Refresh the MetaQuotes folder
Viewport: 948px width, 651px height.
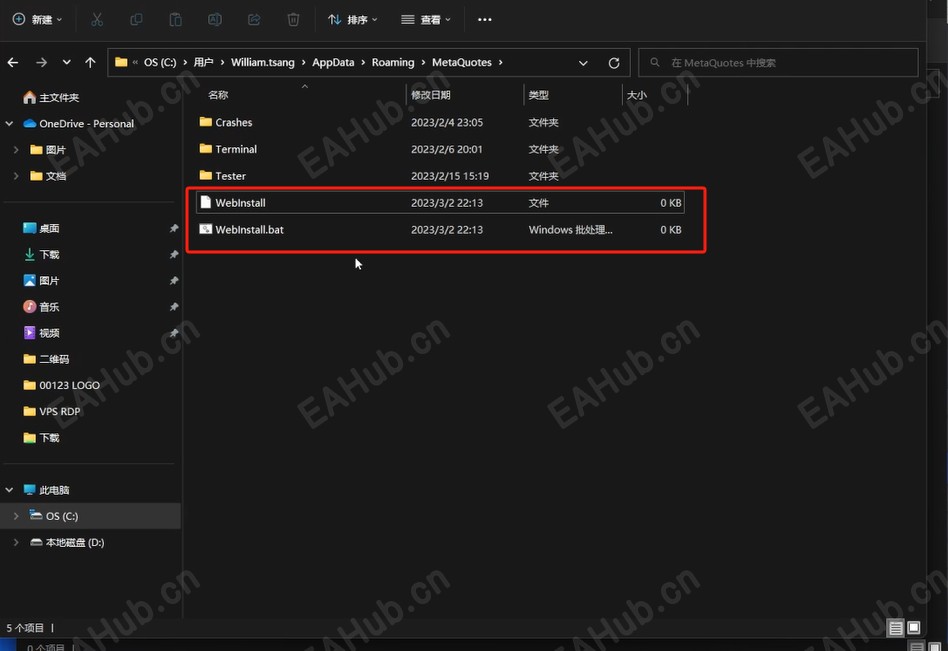pyautogui.click(x=614, y=63)
